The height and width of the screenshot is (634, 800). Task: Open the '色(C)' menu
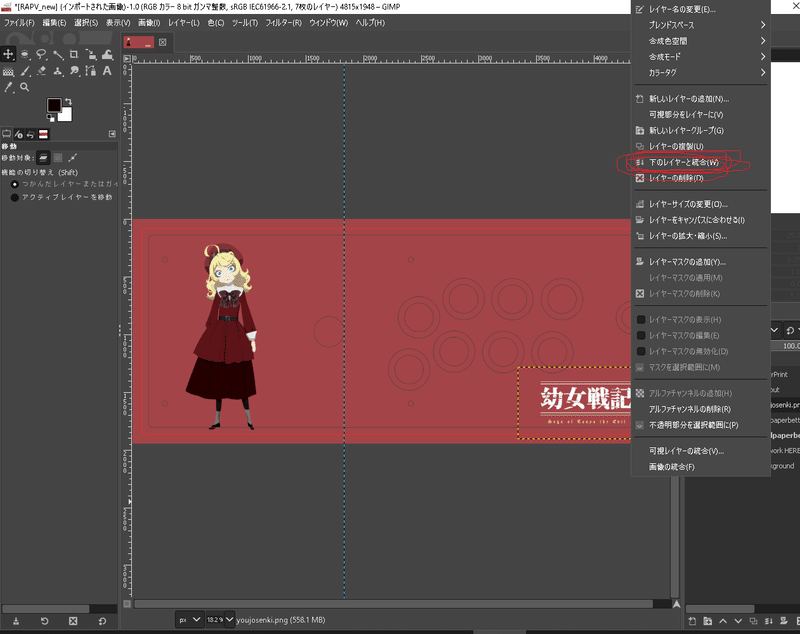216,23
